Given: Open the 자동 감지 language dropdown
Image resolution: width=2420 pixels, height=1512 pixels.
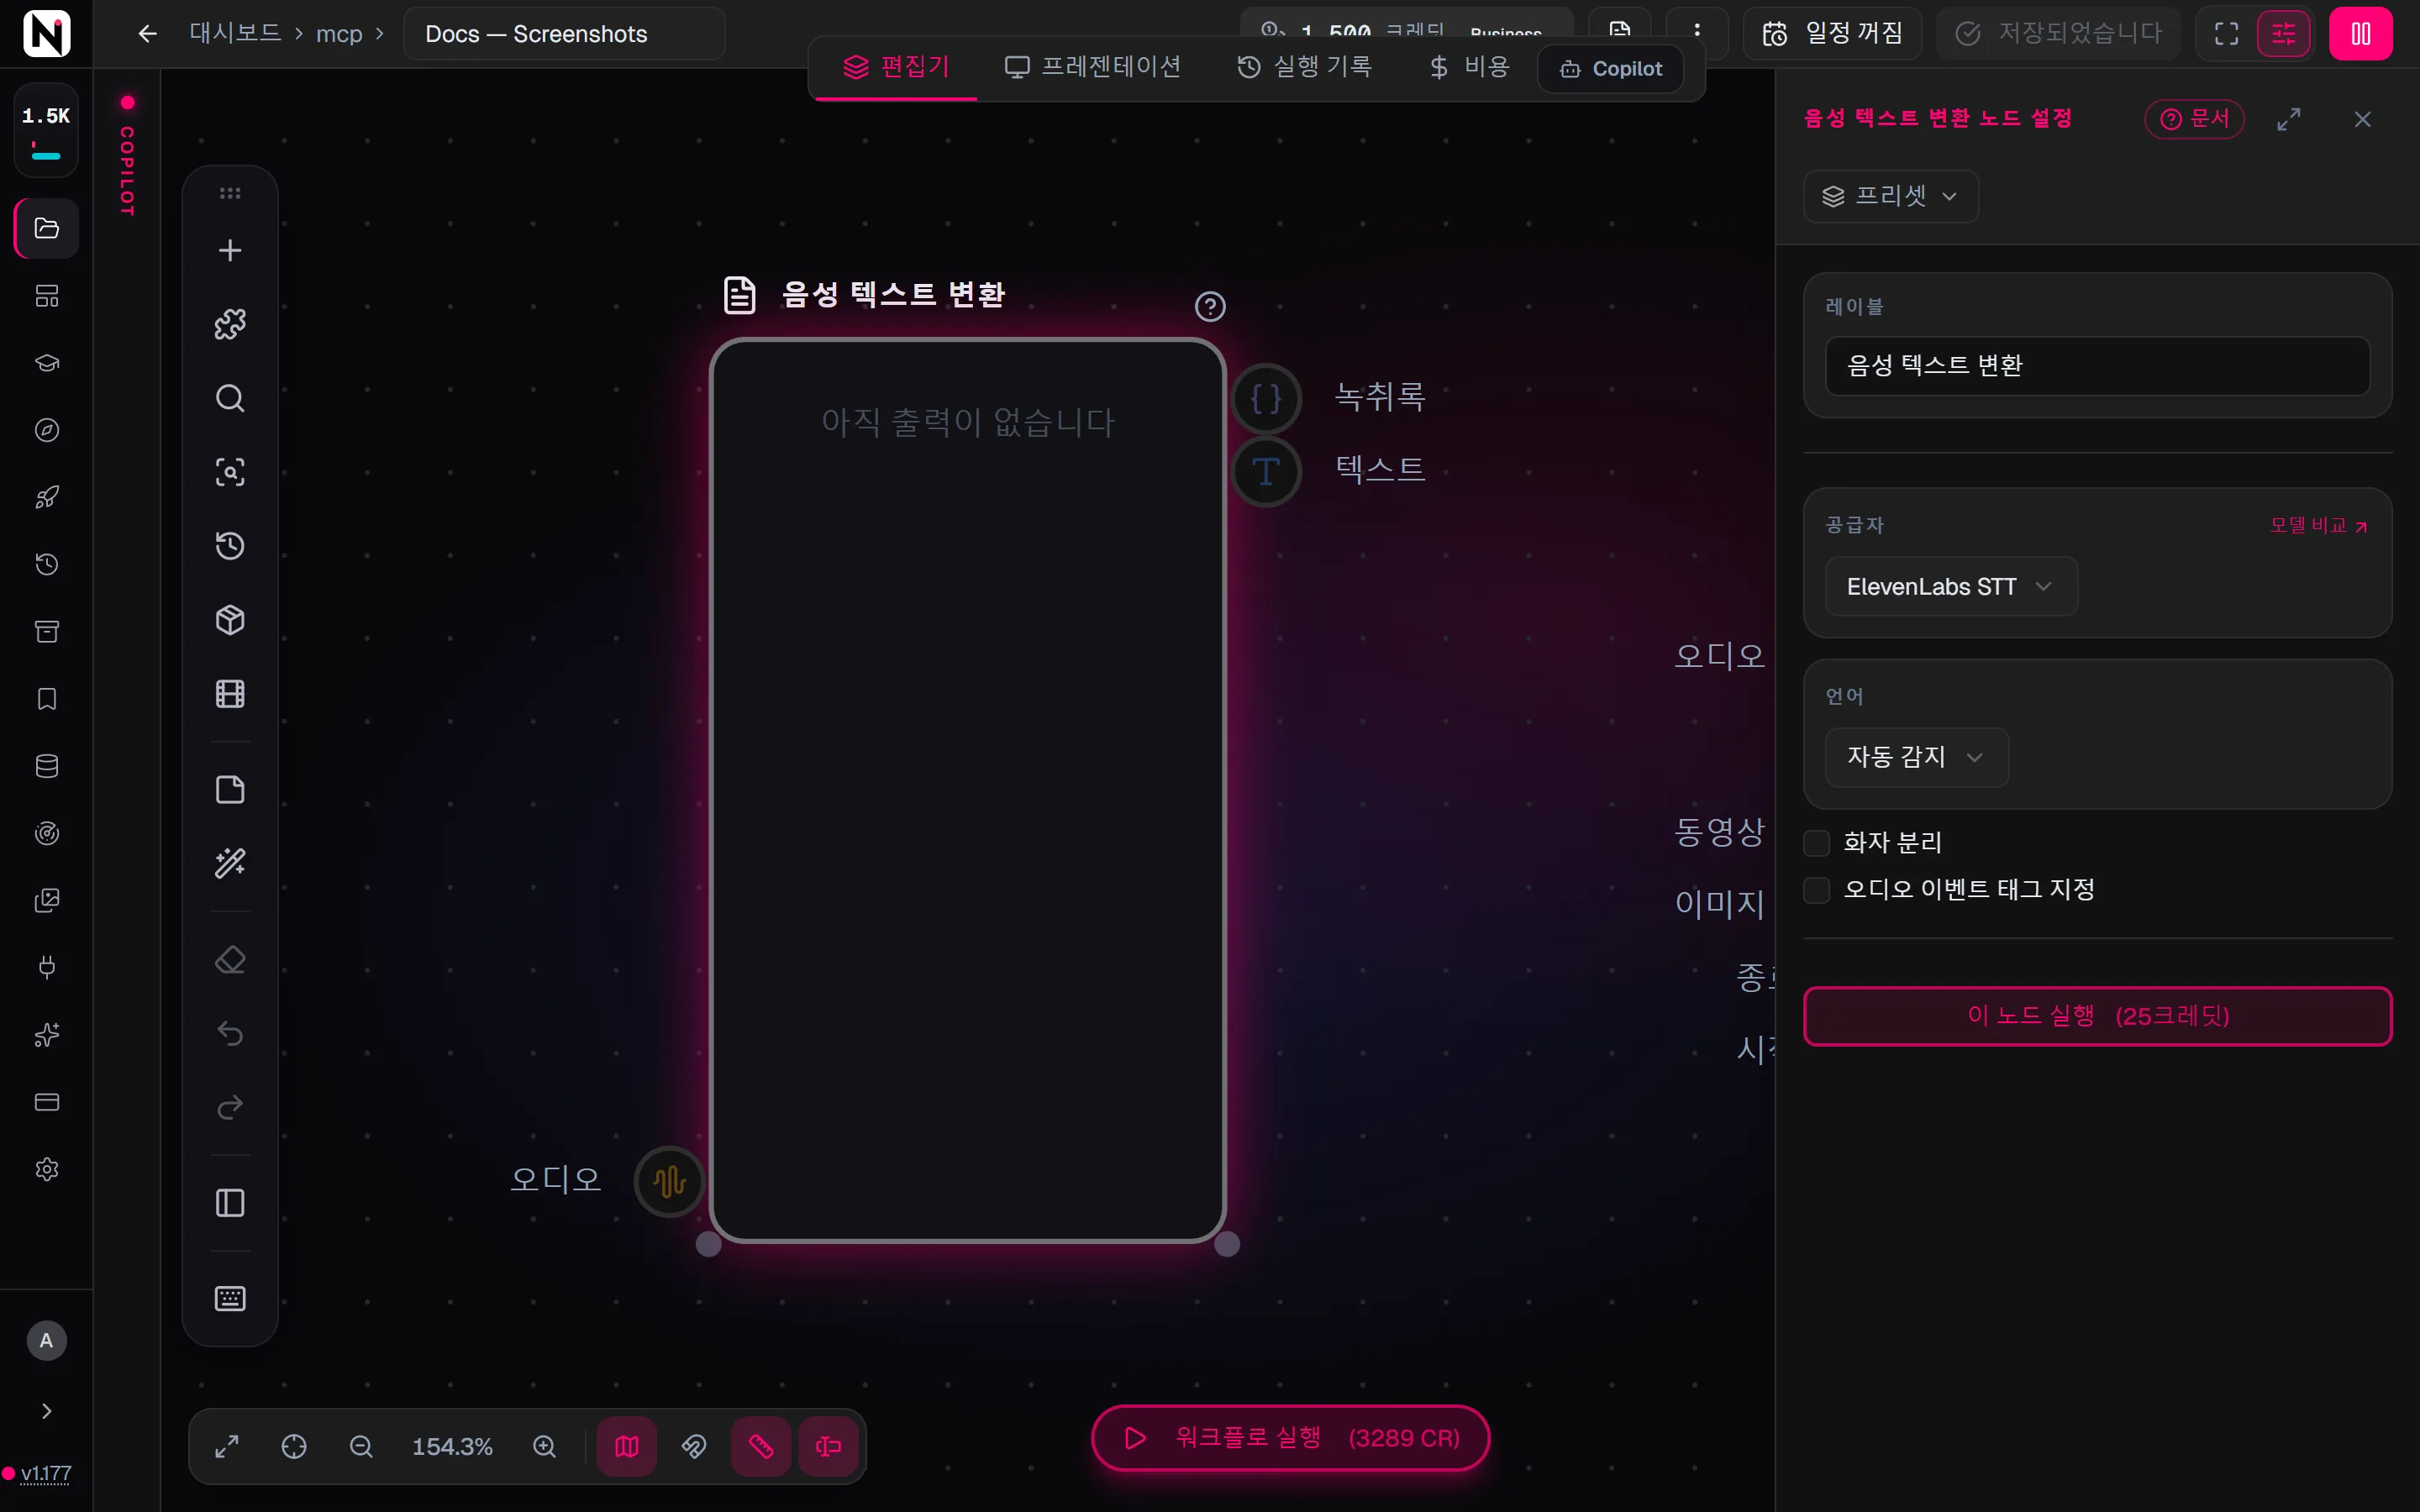Looking at the screenshot, I should tap(1916, 757).
